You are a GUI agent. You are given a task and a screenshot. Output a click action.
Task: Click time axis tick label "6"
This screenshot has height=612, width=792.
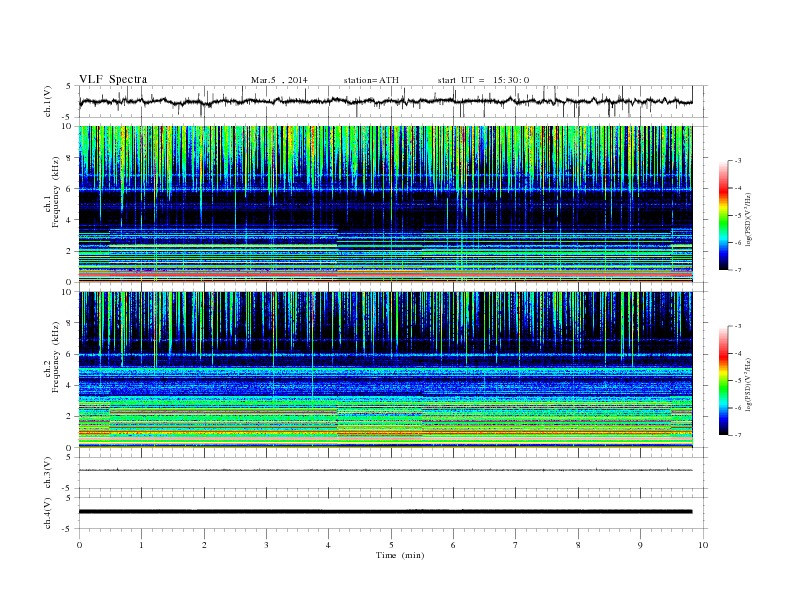454,545
